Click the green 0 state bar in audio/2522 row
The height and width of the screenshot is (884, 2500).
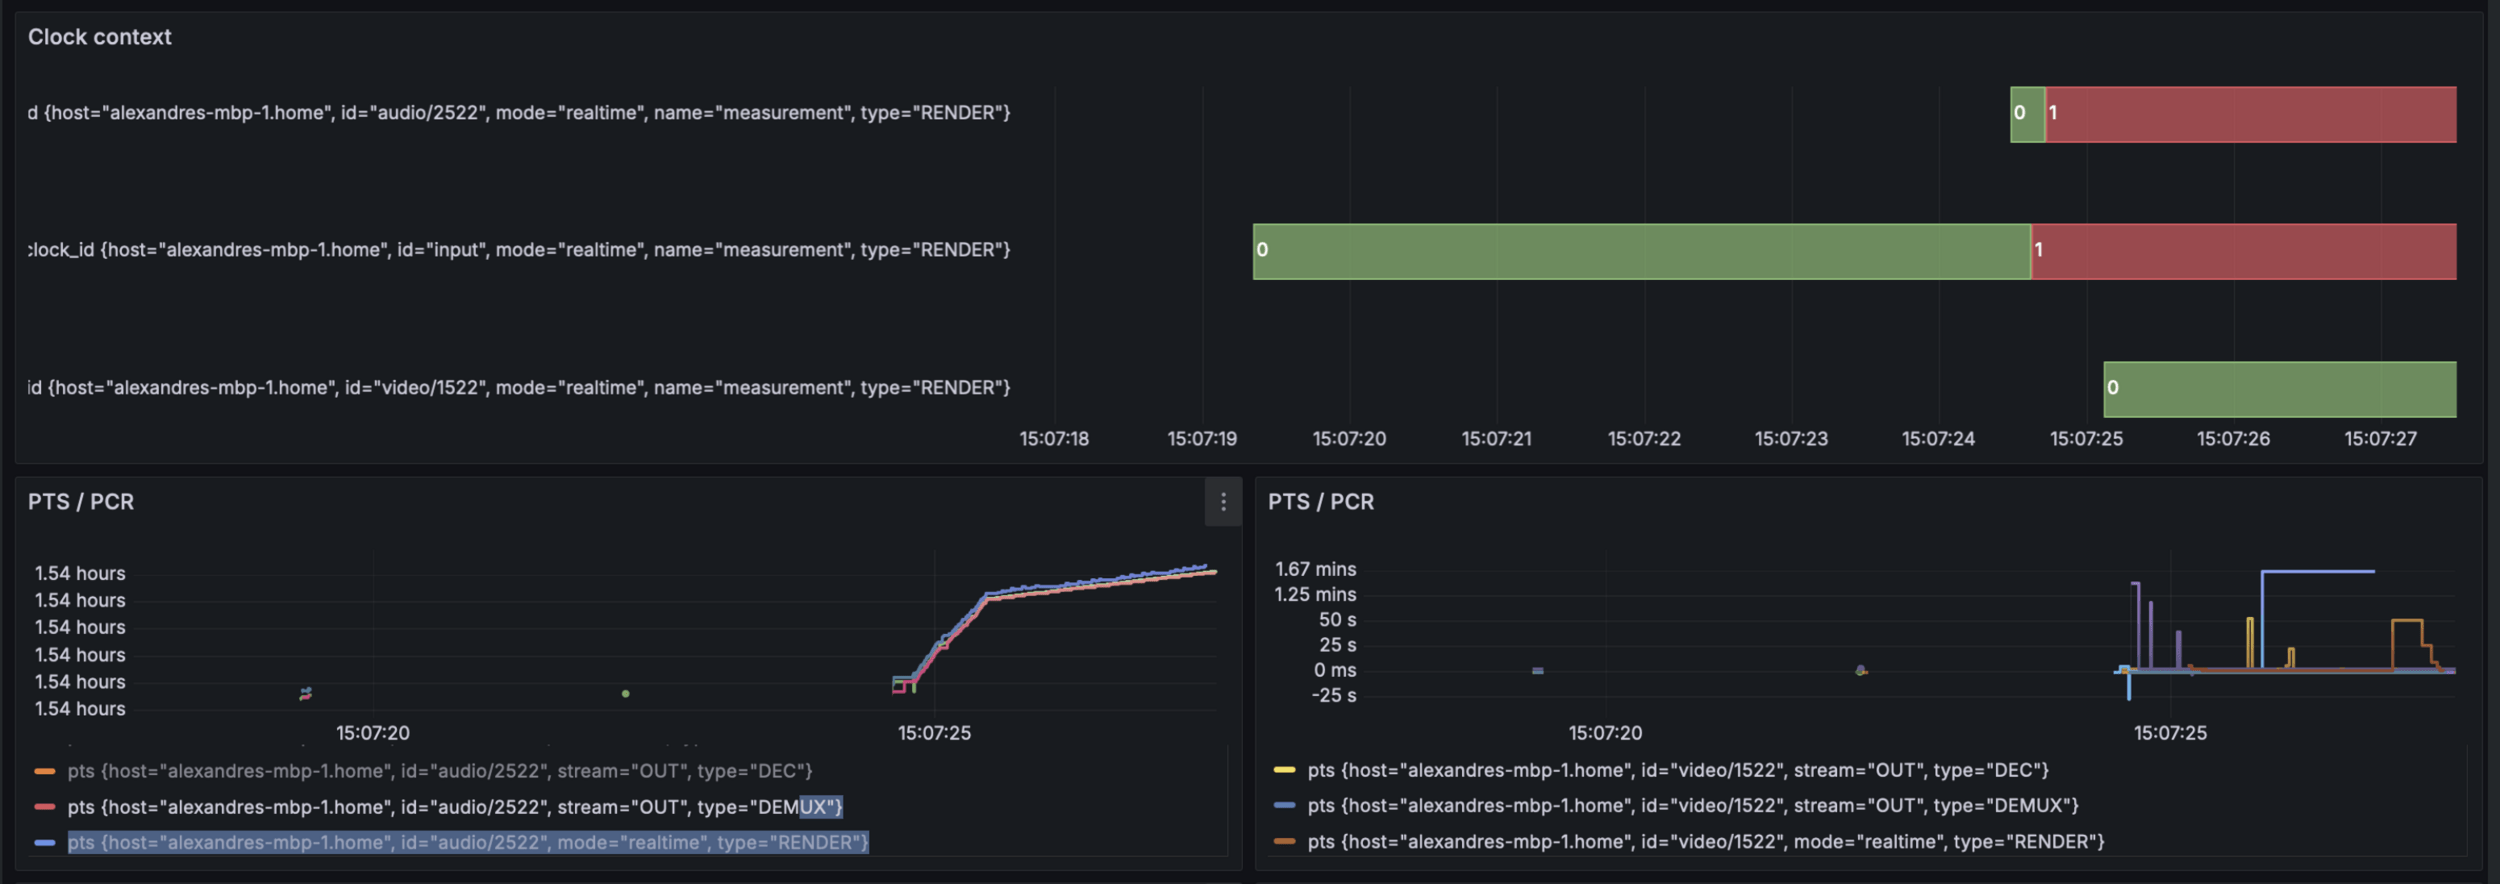point(2027,114)
